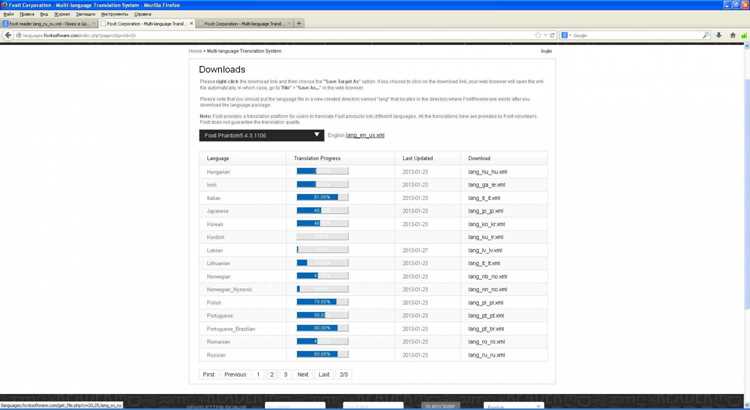Viewport: 750px width, 410px height.
Task: Open the Правка menu
Action: coord(27,14)
